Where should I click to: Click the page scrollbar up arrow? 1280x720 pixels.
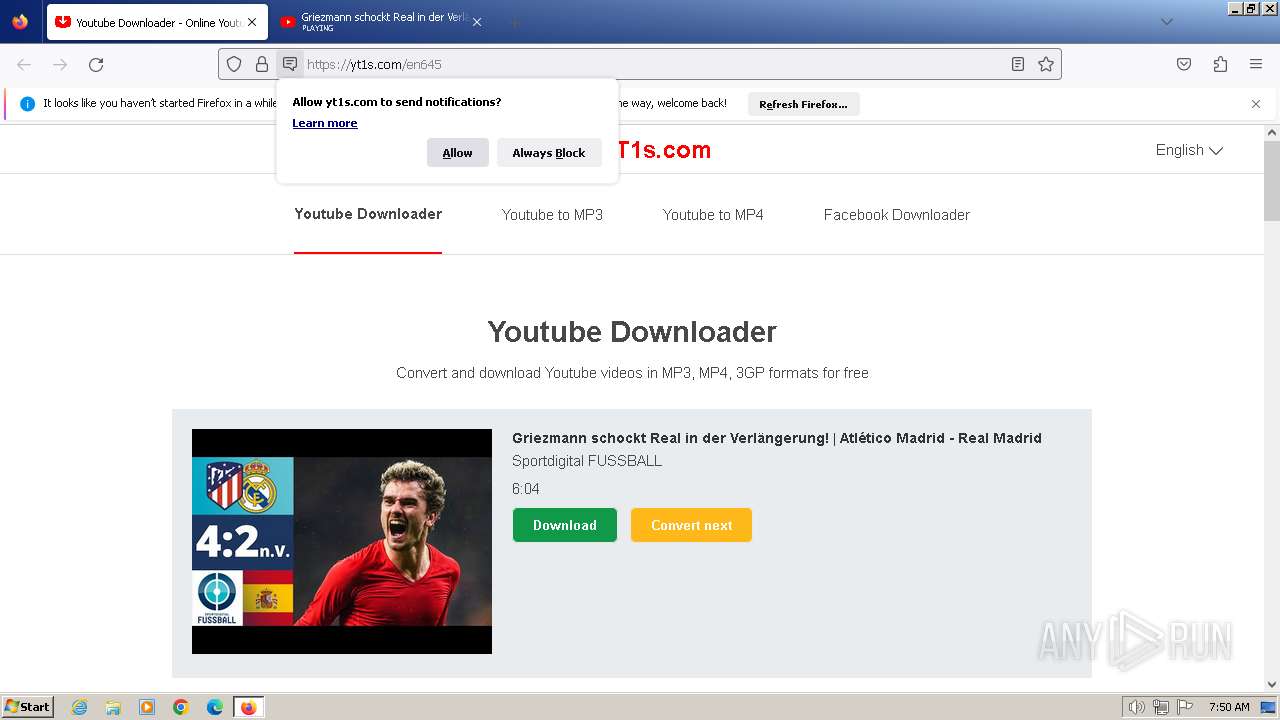pyautogui.click(x=1272, y=133)
